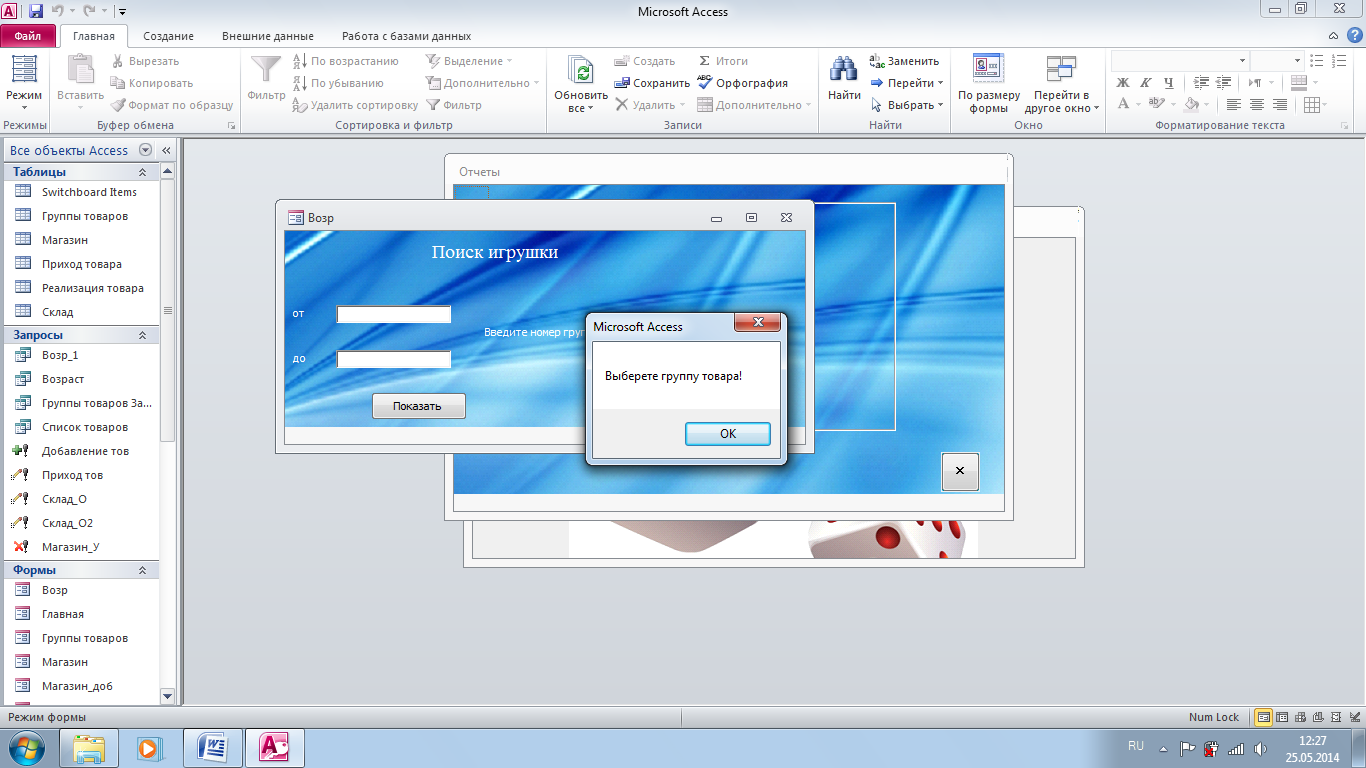The width and height of the screenshot is (1366, 768).
Task: Open Word from the taskbar
Action: [212, 747]
